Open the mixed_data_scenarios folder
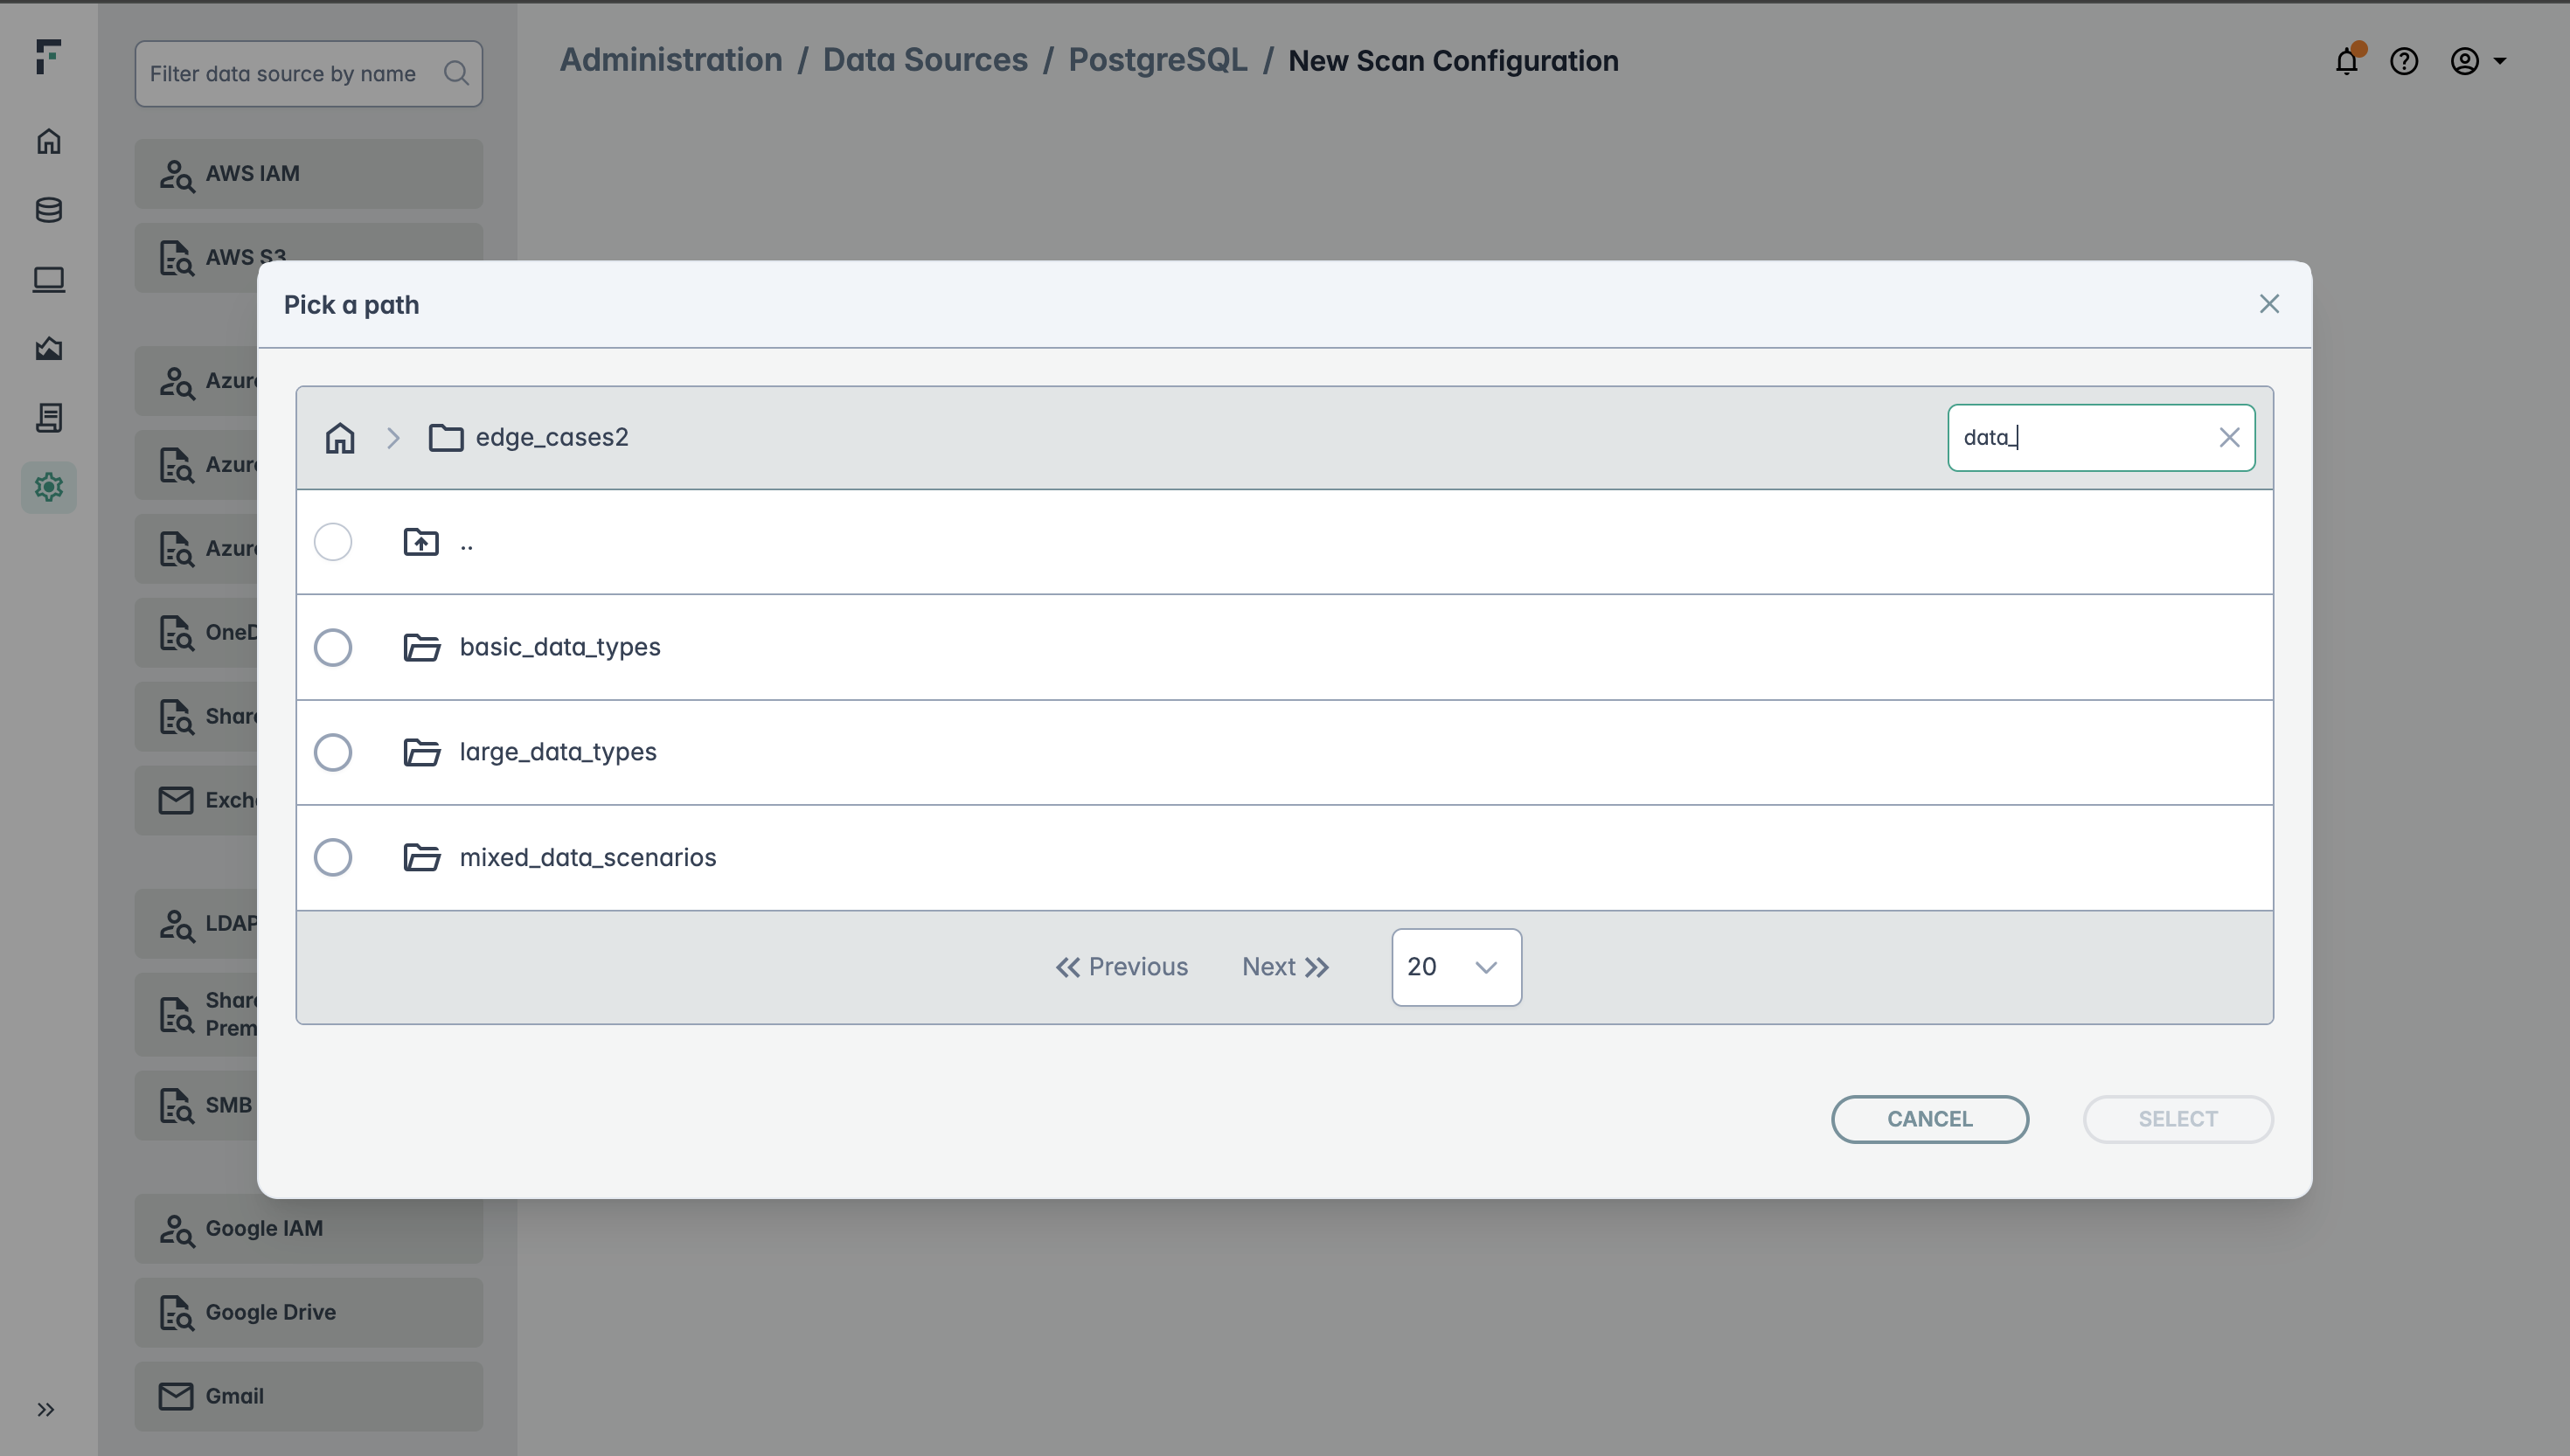The image size is (2570, 1456). (587, 857)
